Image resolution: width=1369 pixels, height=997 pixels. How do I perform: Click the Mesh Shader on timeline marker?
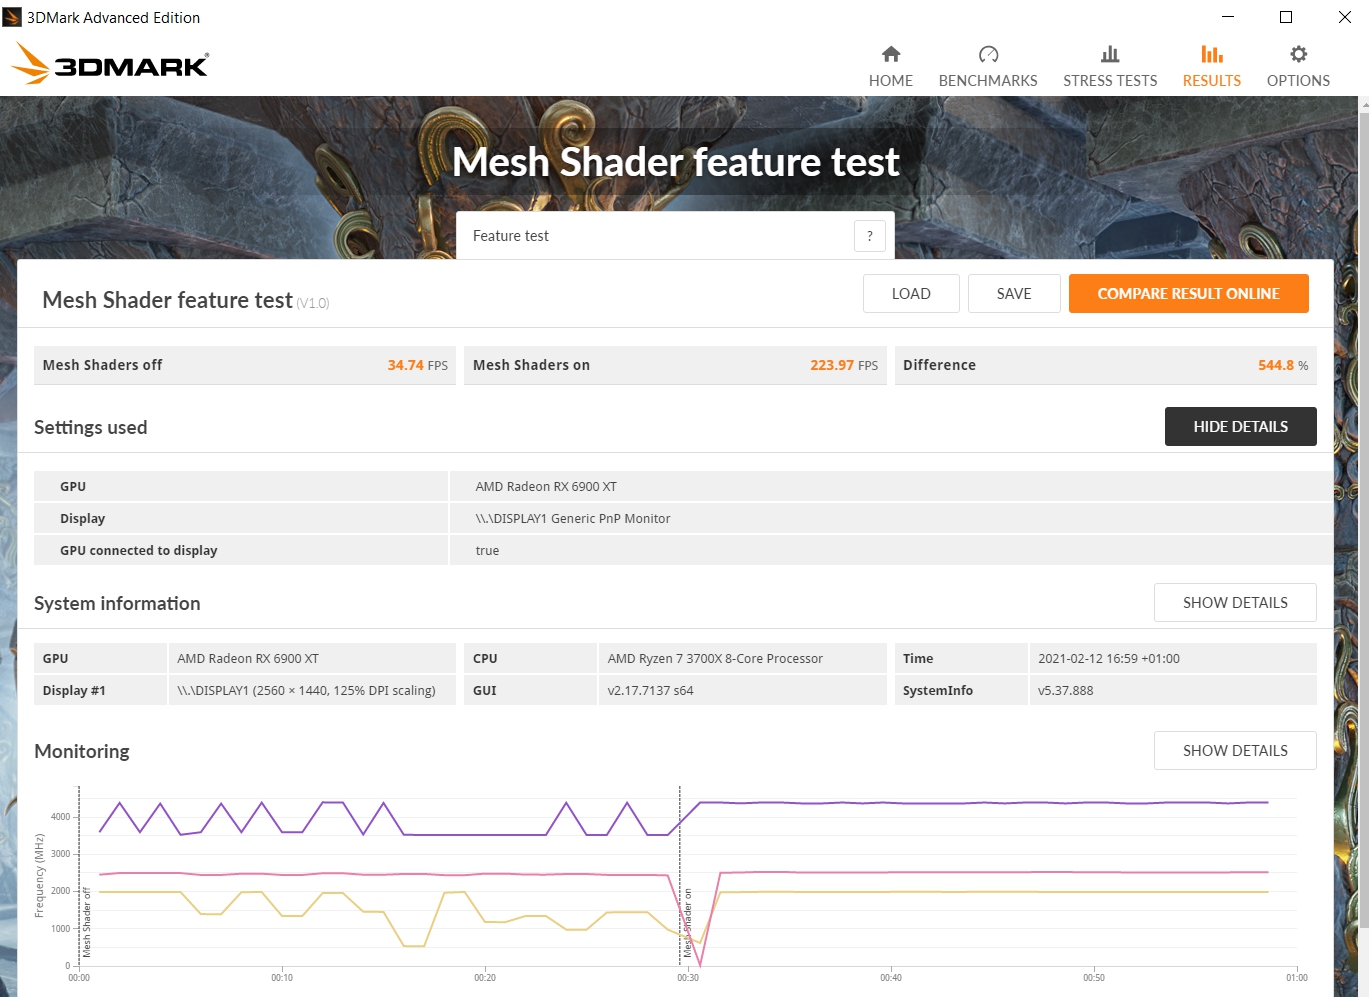click(687, 922)
